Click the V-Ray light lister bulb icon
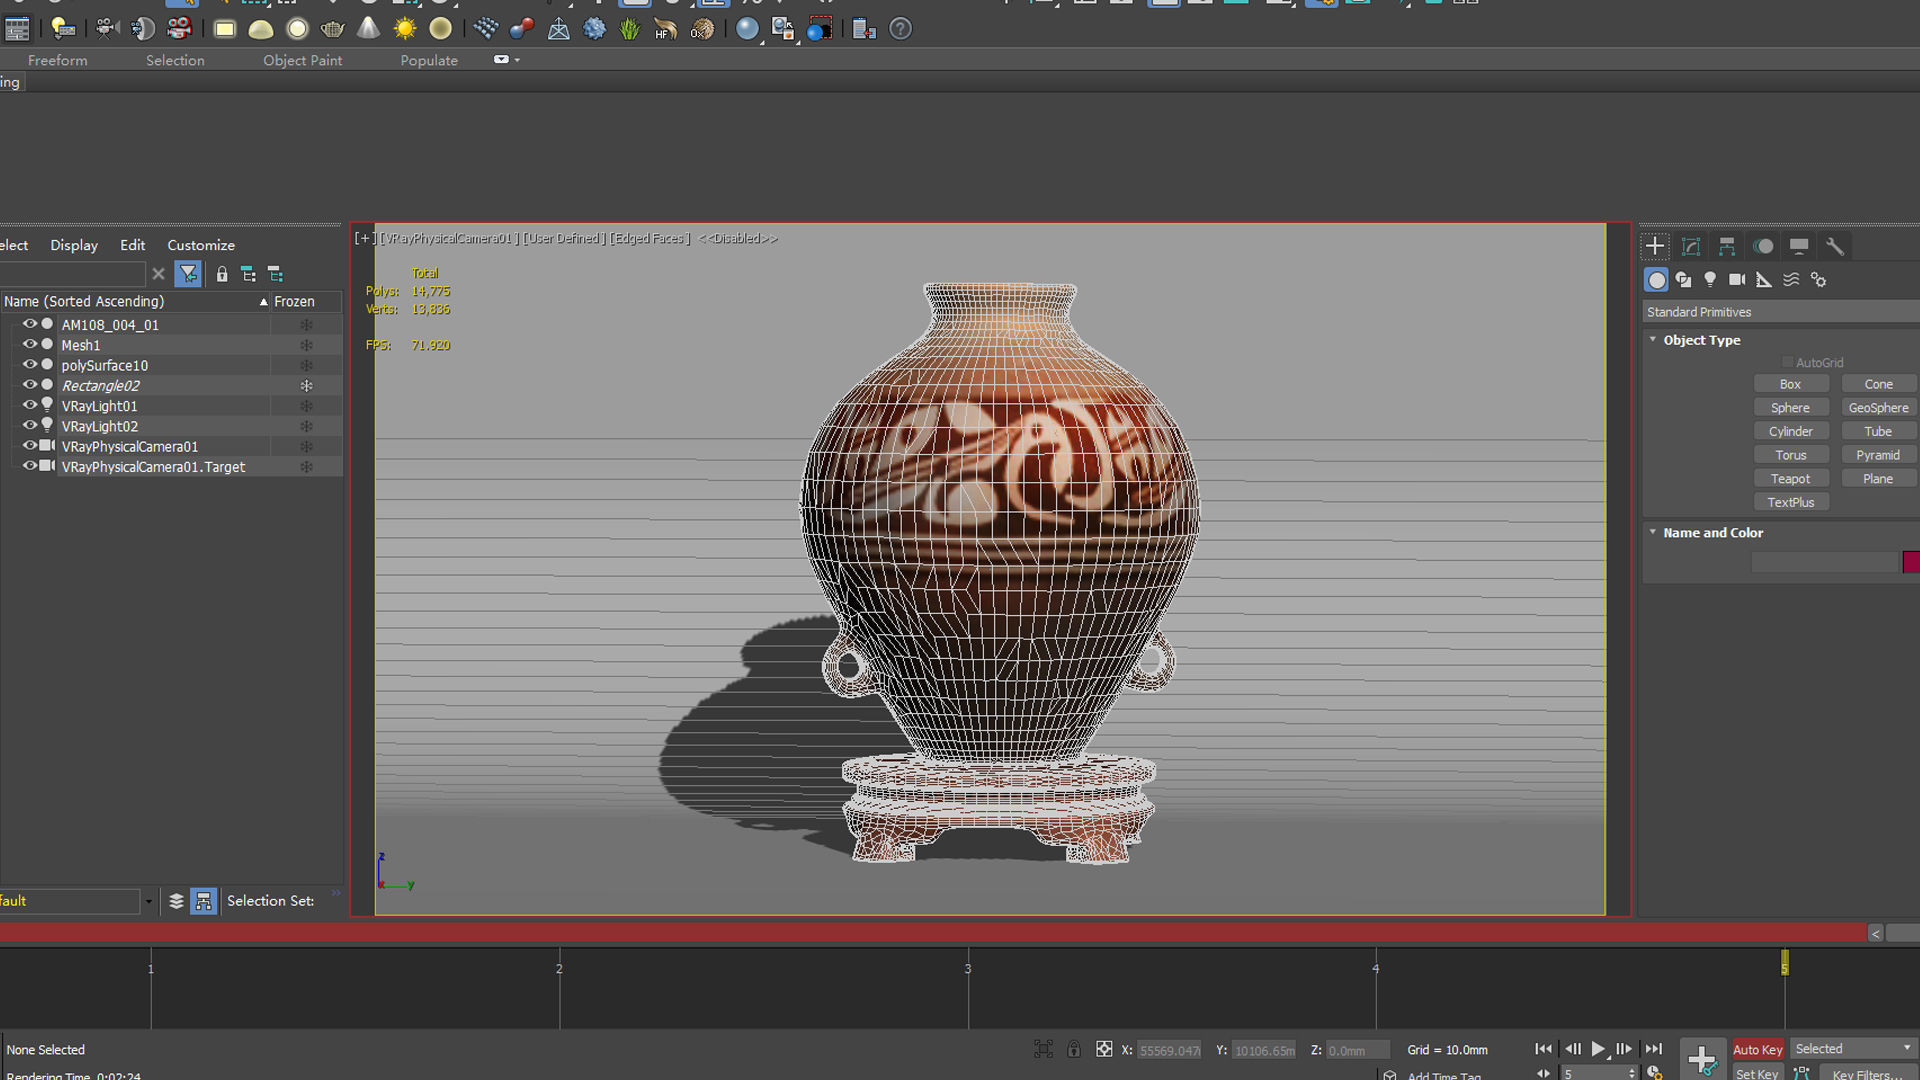The height and width of the screenshot is (1080, 1920). click(63, 29)
